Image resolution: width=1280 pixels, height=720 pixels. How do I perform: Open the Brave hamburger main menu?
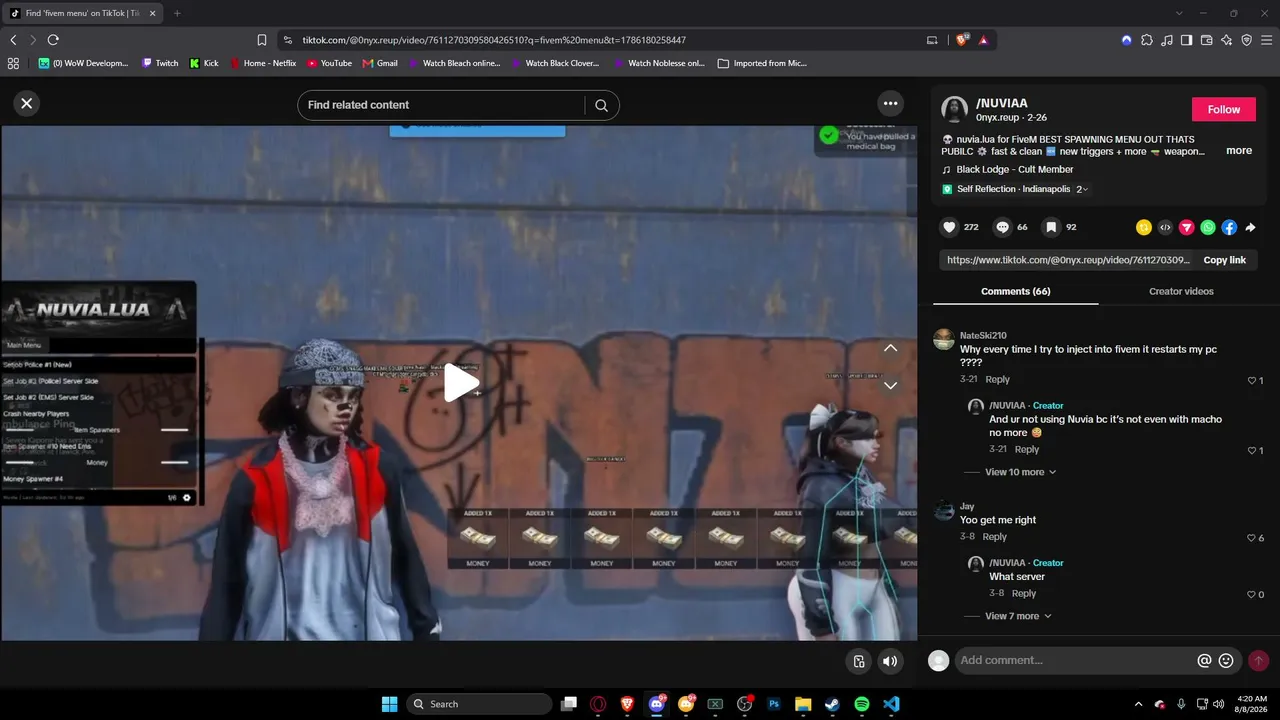(1266, 40)
